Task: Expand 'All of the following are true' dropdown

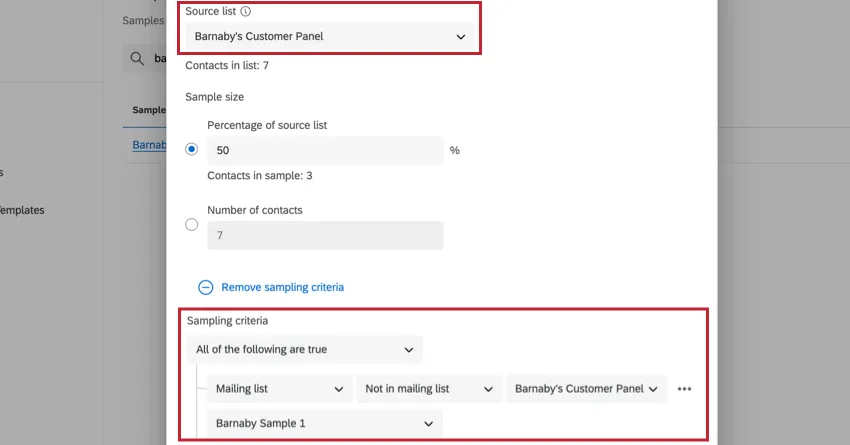Action: [x=304, y=350]
